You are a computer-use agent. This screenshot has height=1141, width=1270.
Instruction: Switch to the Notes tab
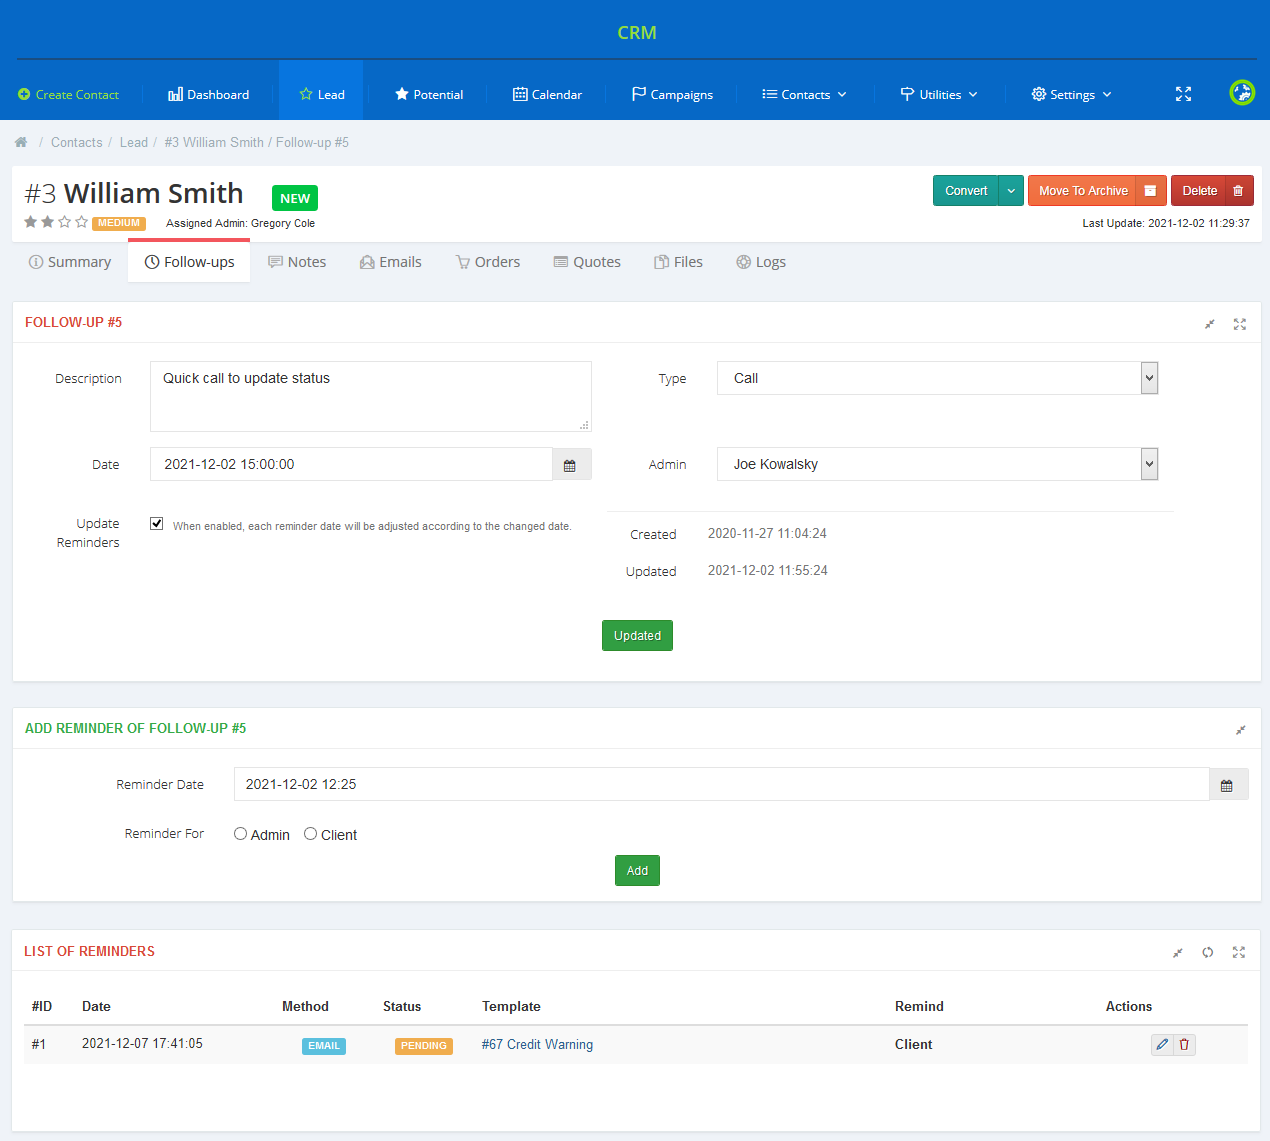tap(297, 262)
